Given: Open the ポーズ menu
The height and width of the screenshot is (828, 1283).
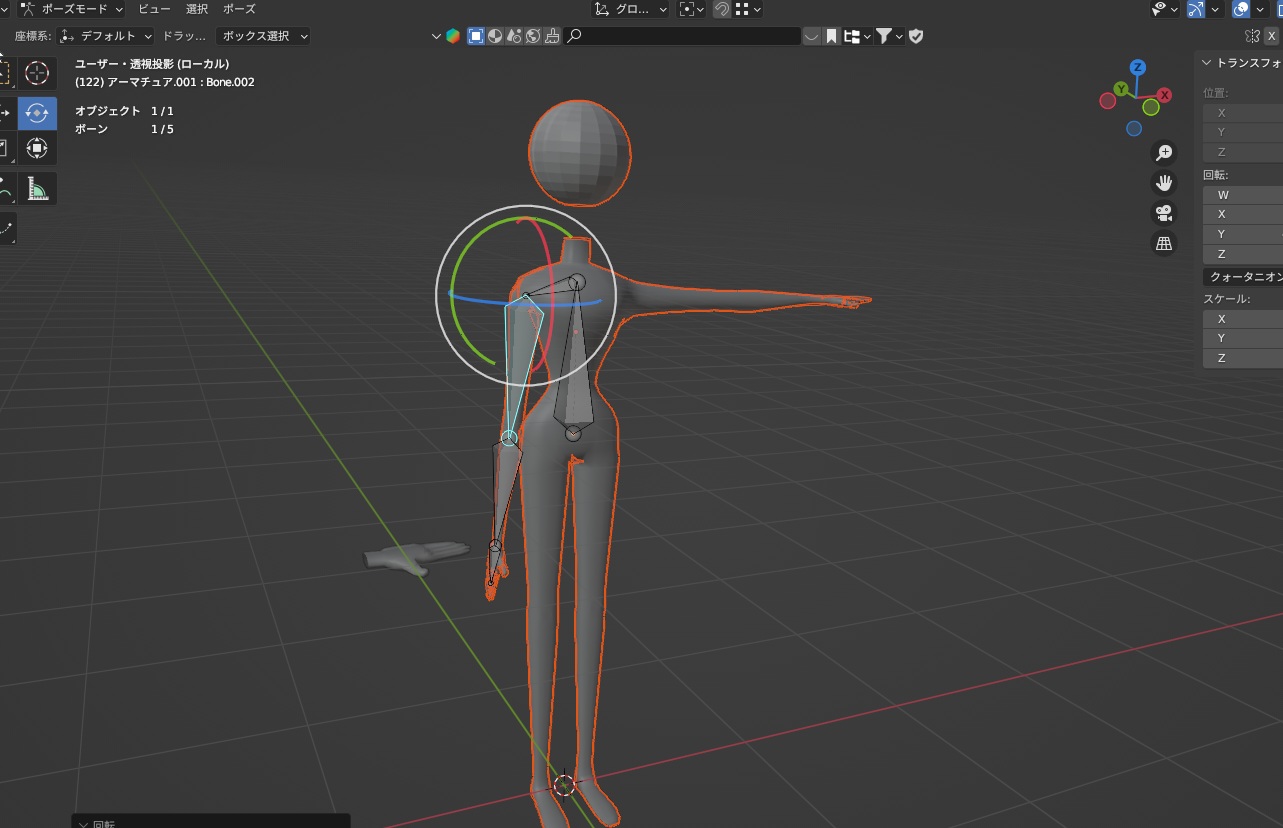Looking at the screenshot, I should coord(237,9).
